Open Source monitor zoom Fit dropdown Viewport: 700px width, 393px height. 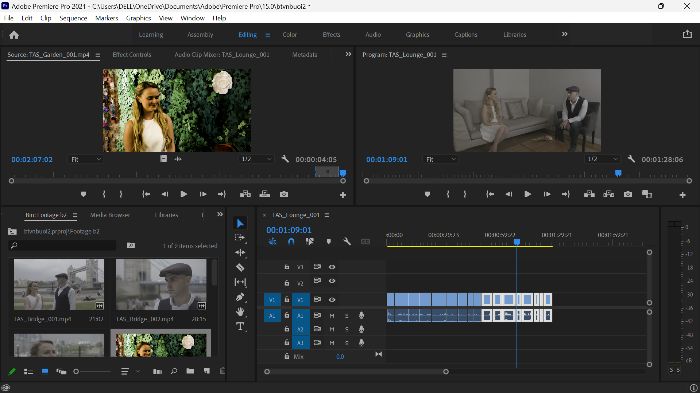86,159
